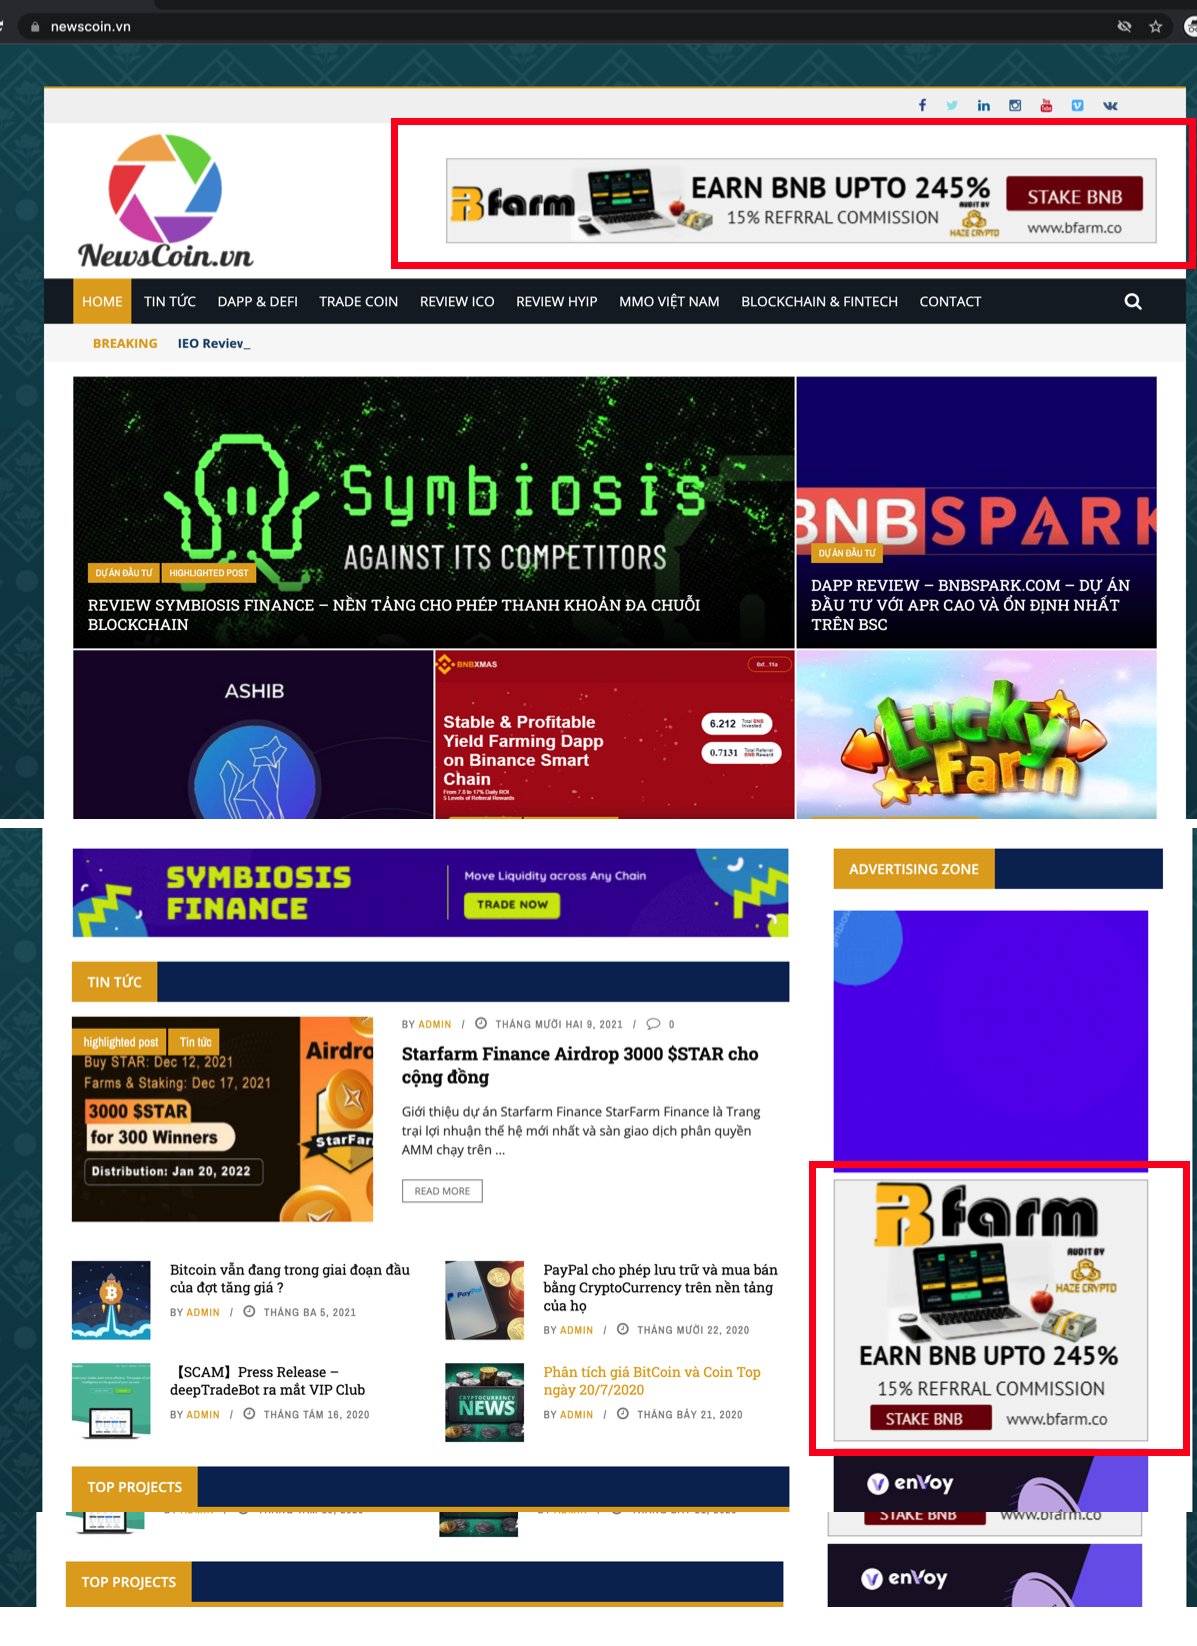The image size is (1197, 1646).
Task: Click the bookmark star in address bar
Action: 1155,27
